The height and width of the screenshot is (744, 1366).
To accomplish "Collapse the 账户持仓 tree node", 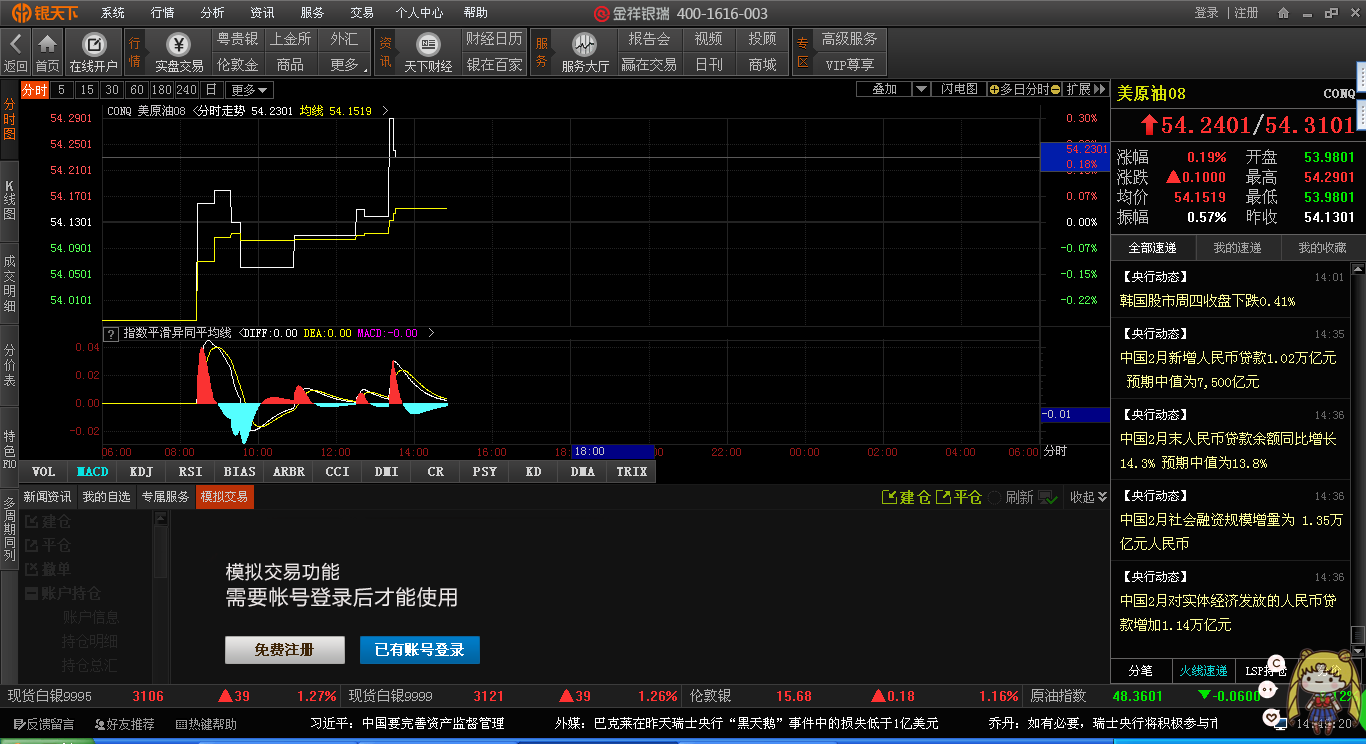I will point(31,593).
